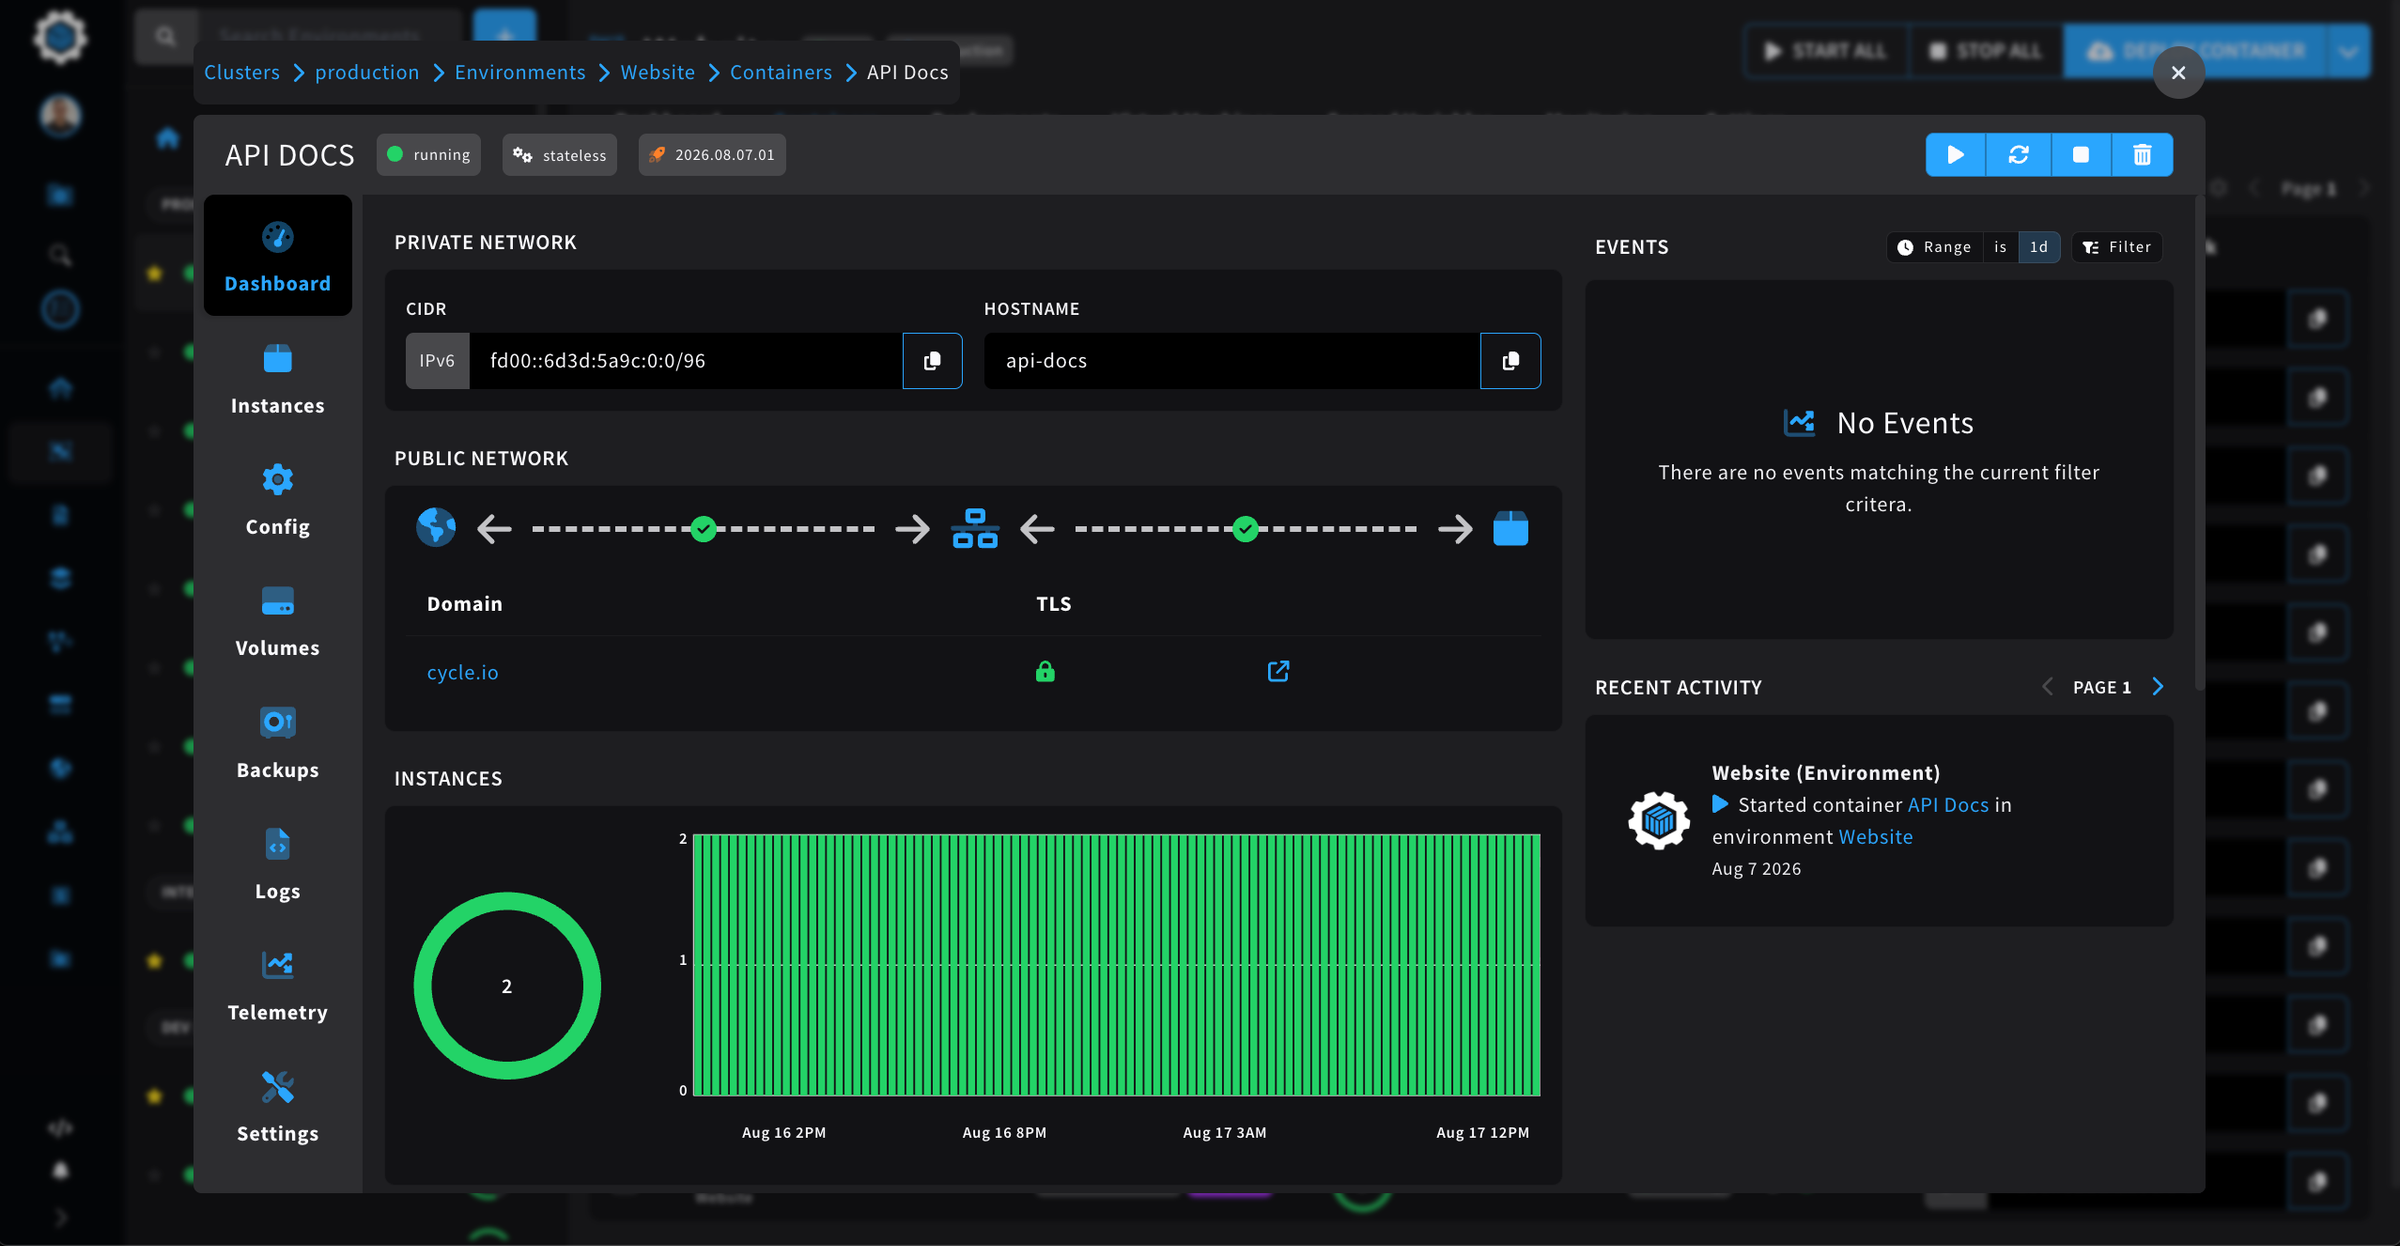The width and height of the screenshot is (2400, 1246).
Task: Open the Logs tab
Action: click(x=278, y=864)
